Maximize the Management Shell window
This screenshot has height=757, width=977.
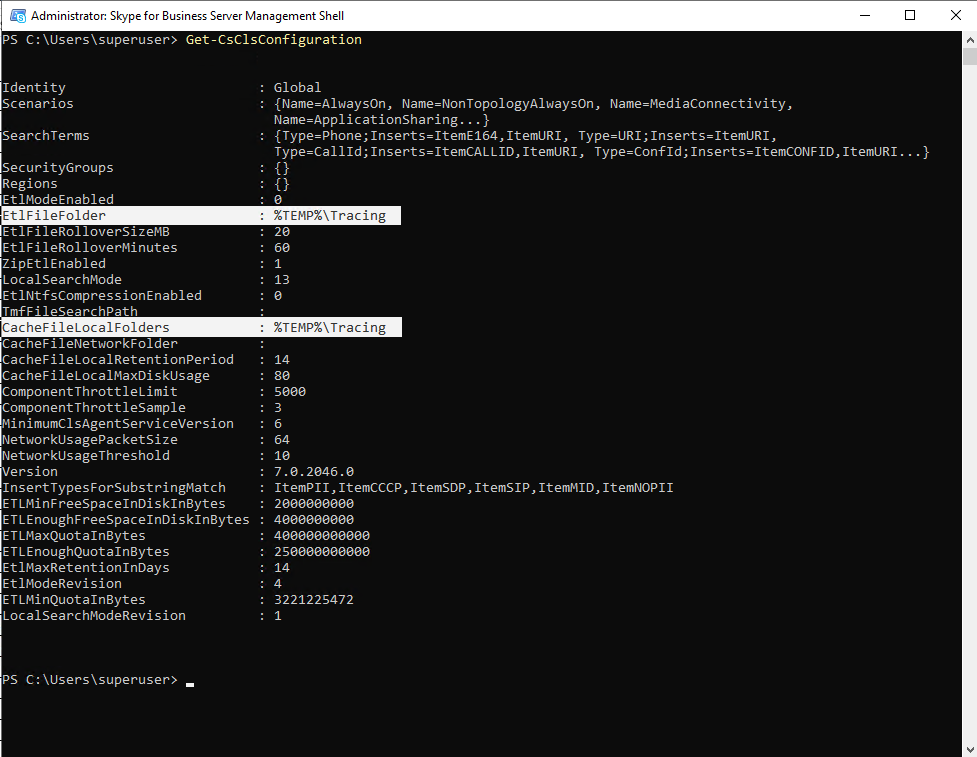point(910,16)
